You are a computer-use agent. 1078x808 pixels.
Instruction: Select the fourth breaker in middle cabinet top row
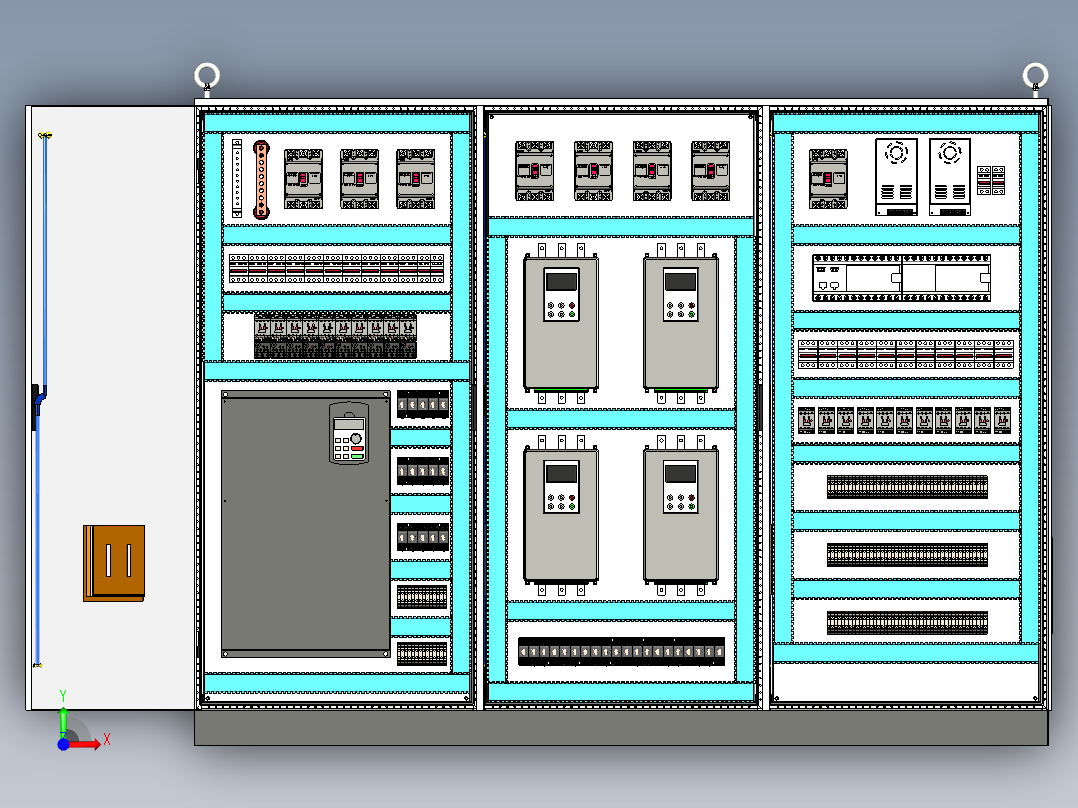click(710, 171)
